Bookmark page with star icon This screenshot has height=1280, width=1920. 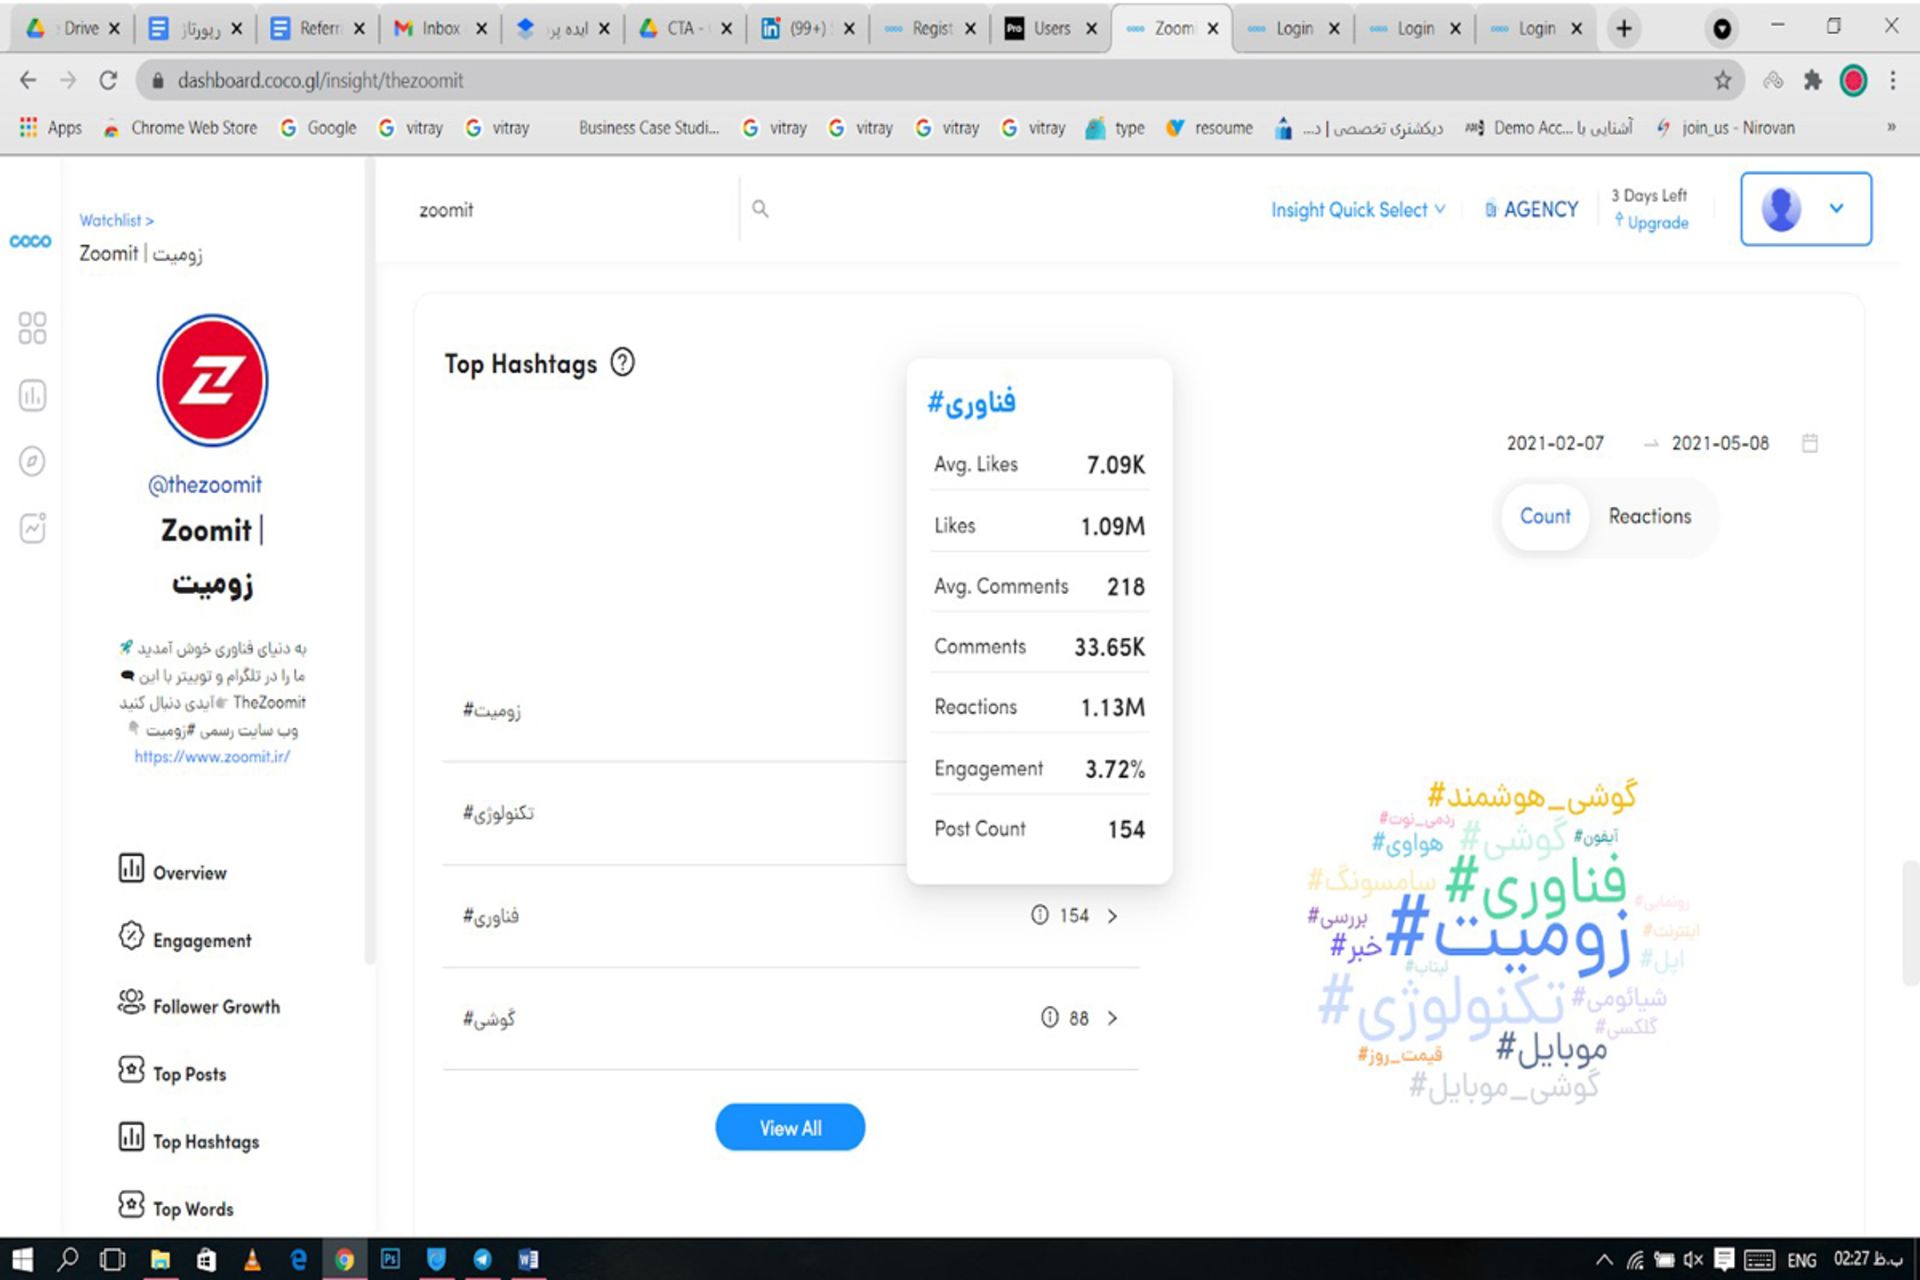pyautogui.click(x=1722, y=81)
